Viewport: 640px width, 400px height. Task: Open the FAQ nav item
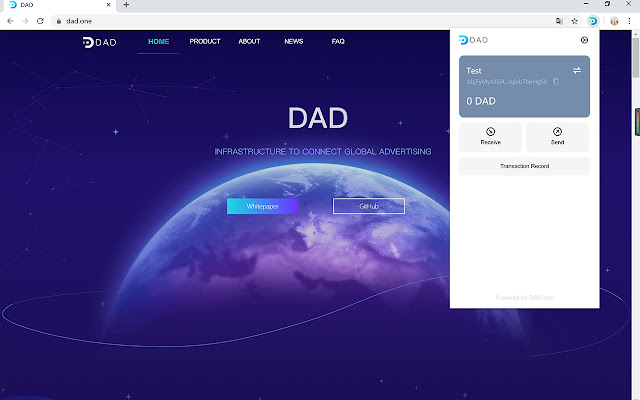[x=338, y=42]
